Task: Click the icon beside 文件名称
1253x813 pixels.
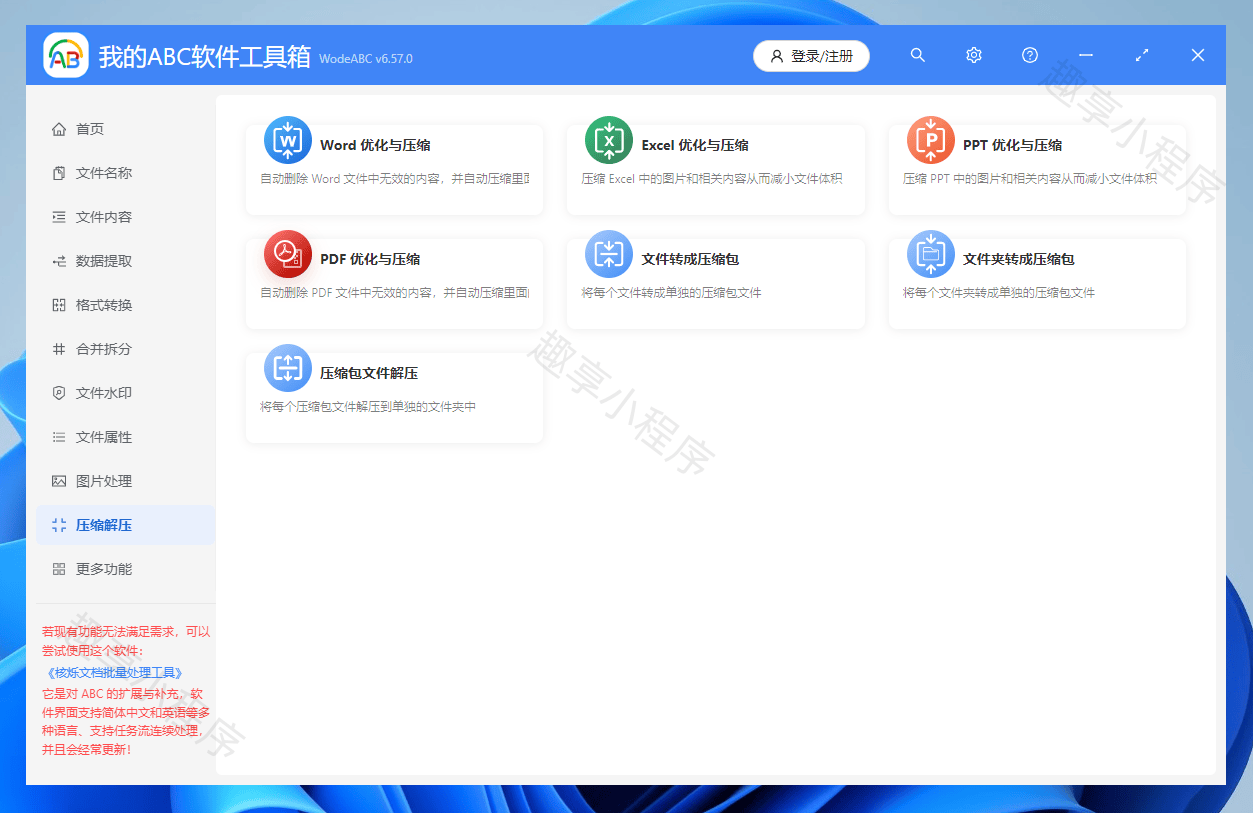Action: pos(59,173)
